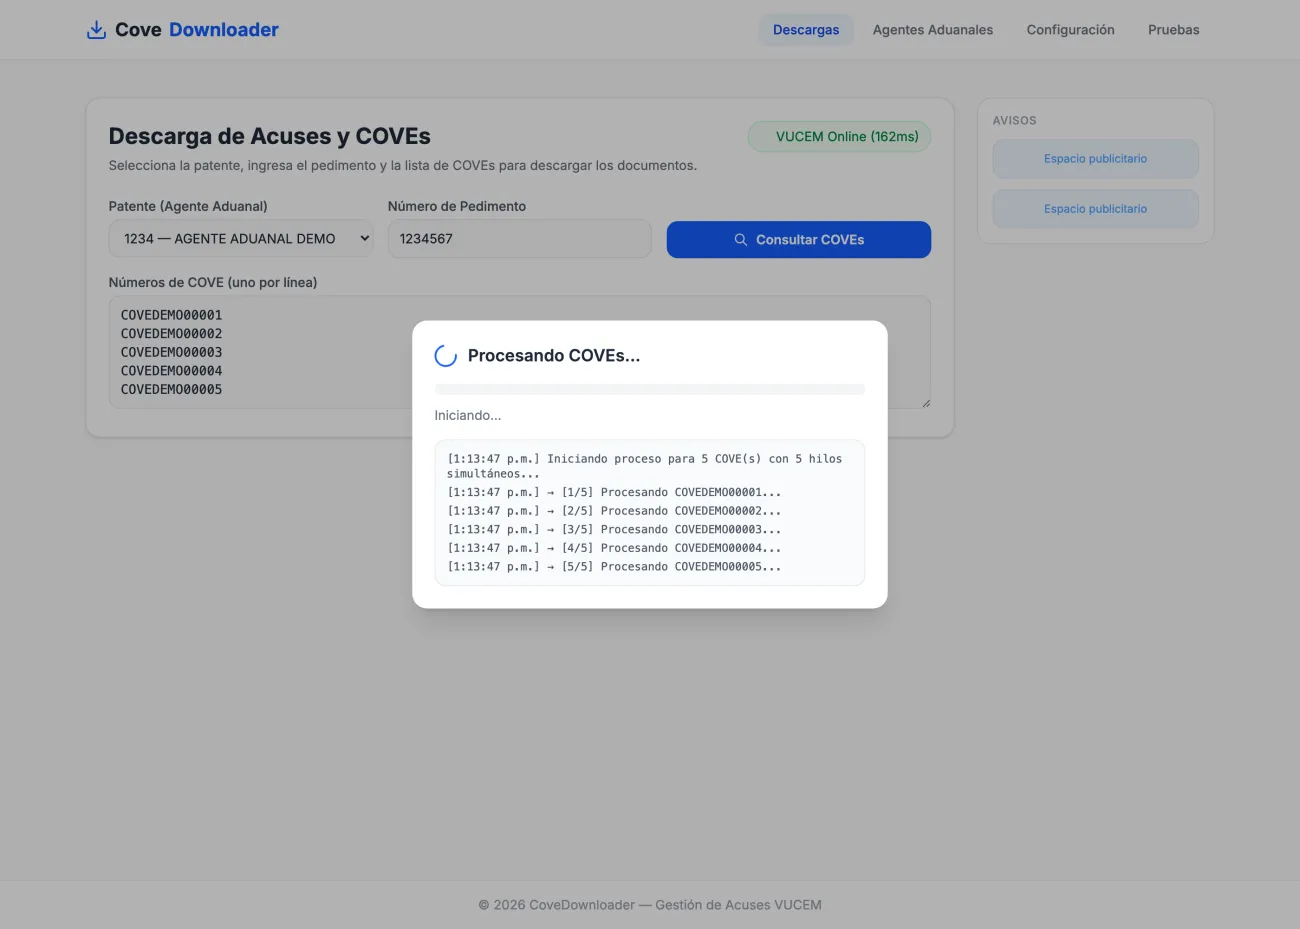
Task: Click log line [2/5] Procesando COVEDEM000002
Action: [x=614, y=511]
